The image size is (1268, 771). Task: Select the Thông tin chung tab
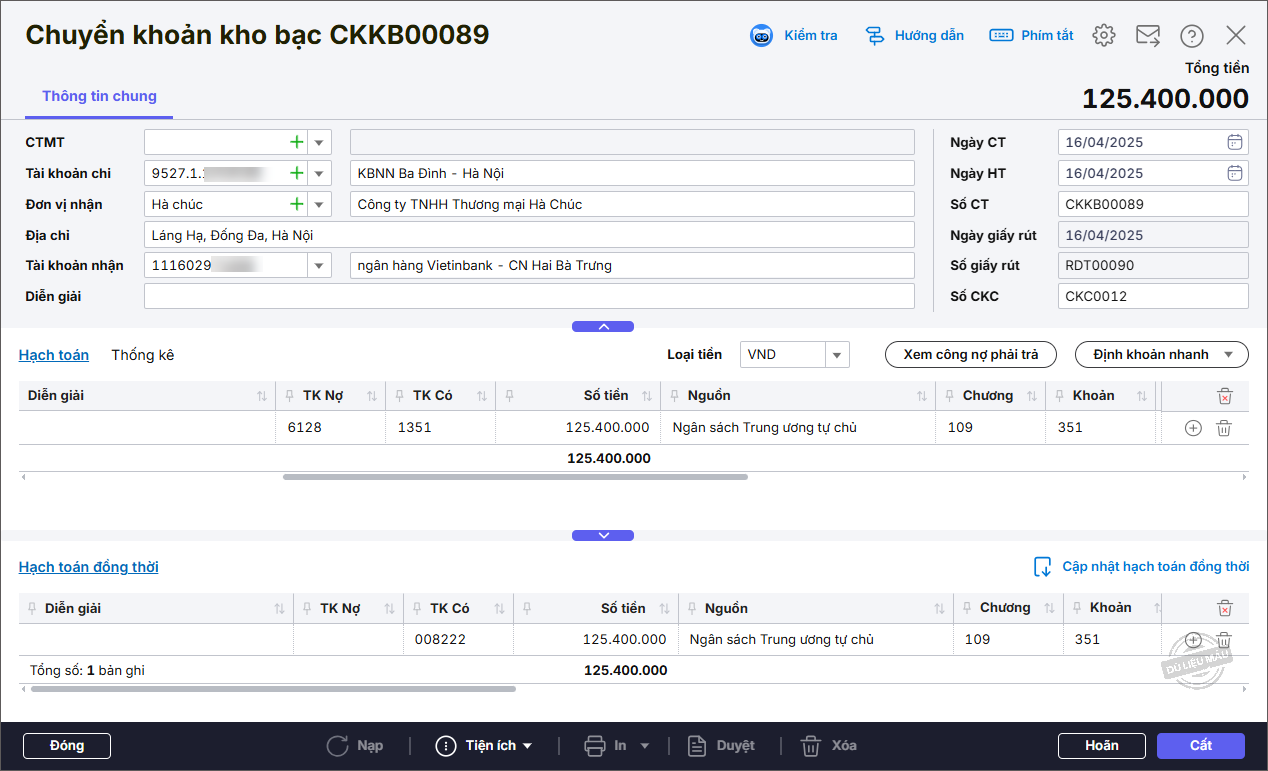(x=99, y=97)
